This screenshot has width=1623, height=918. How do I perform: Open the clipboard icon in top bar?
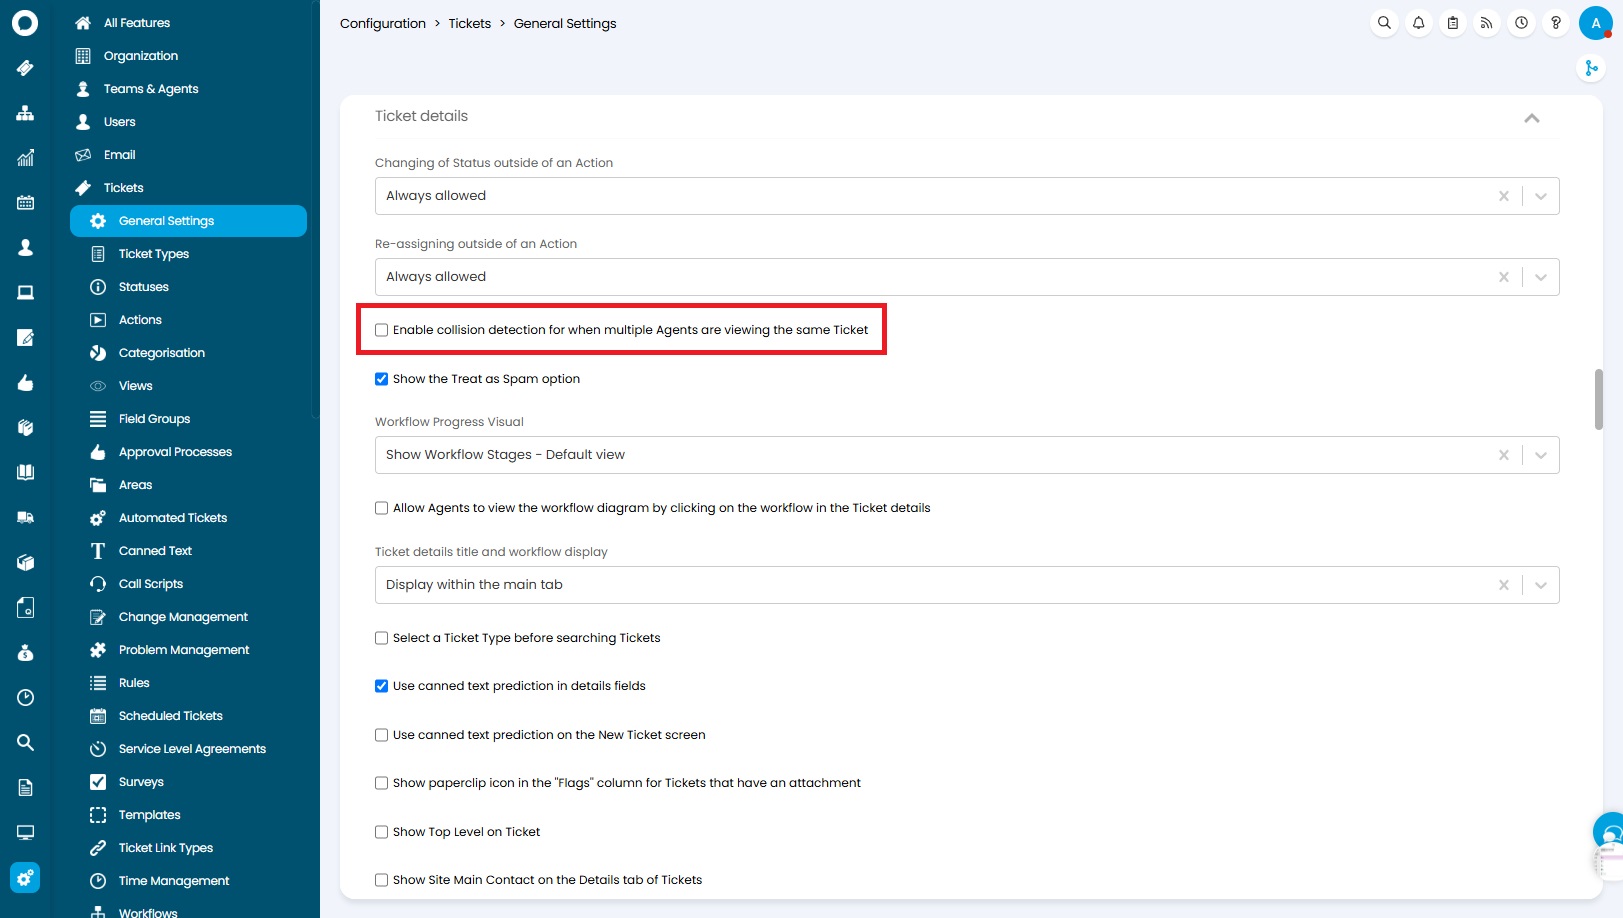[x=1453, y=23]
